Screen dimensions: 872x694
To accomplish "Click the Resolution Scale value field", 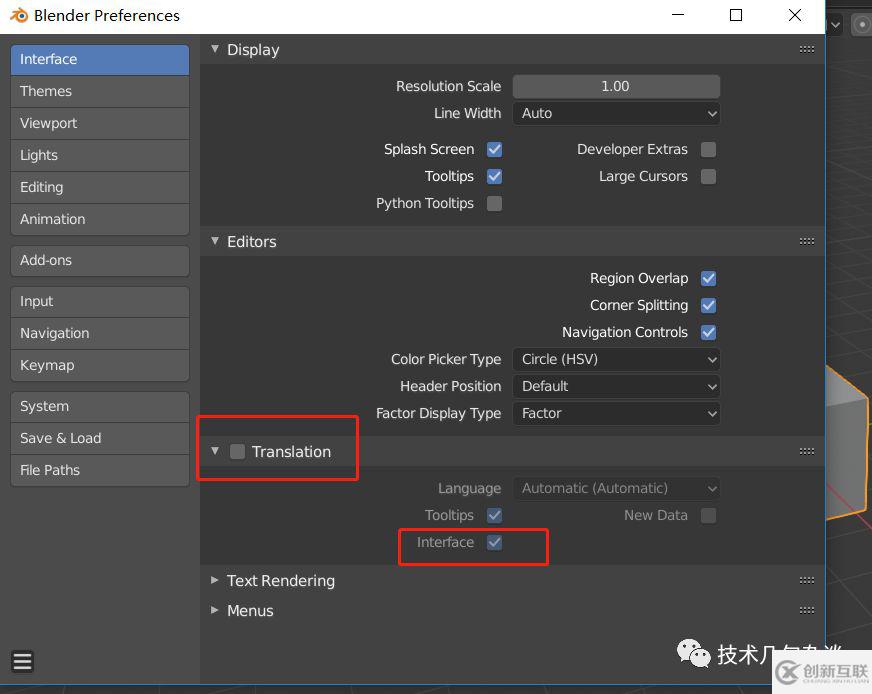I will click(616, 86).
